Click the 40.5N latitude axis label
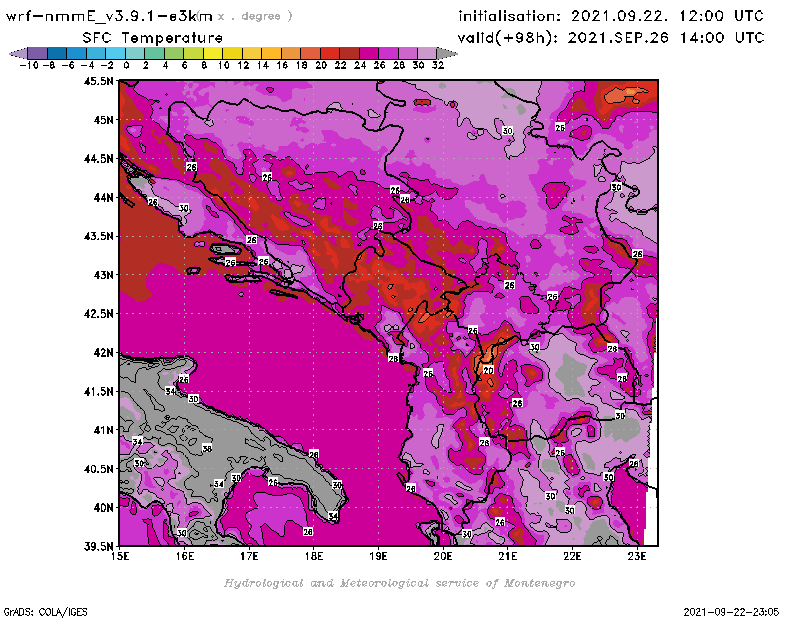The image size is (800, 618). [x=98, y=469]
